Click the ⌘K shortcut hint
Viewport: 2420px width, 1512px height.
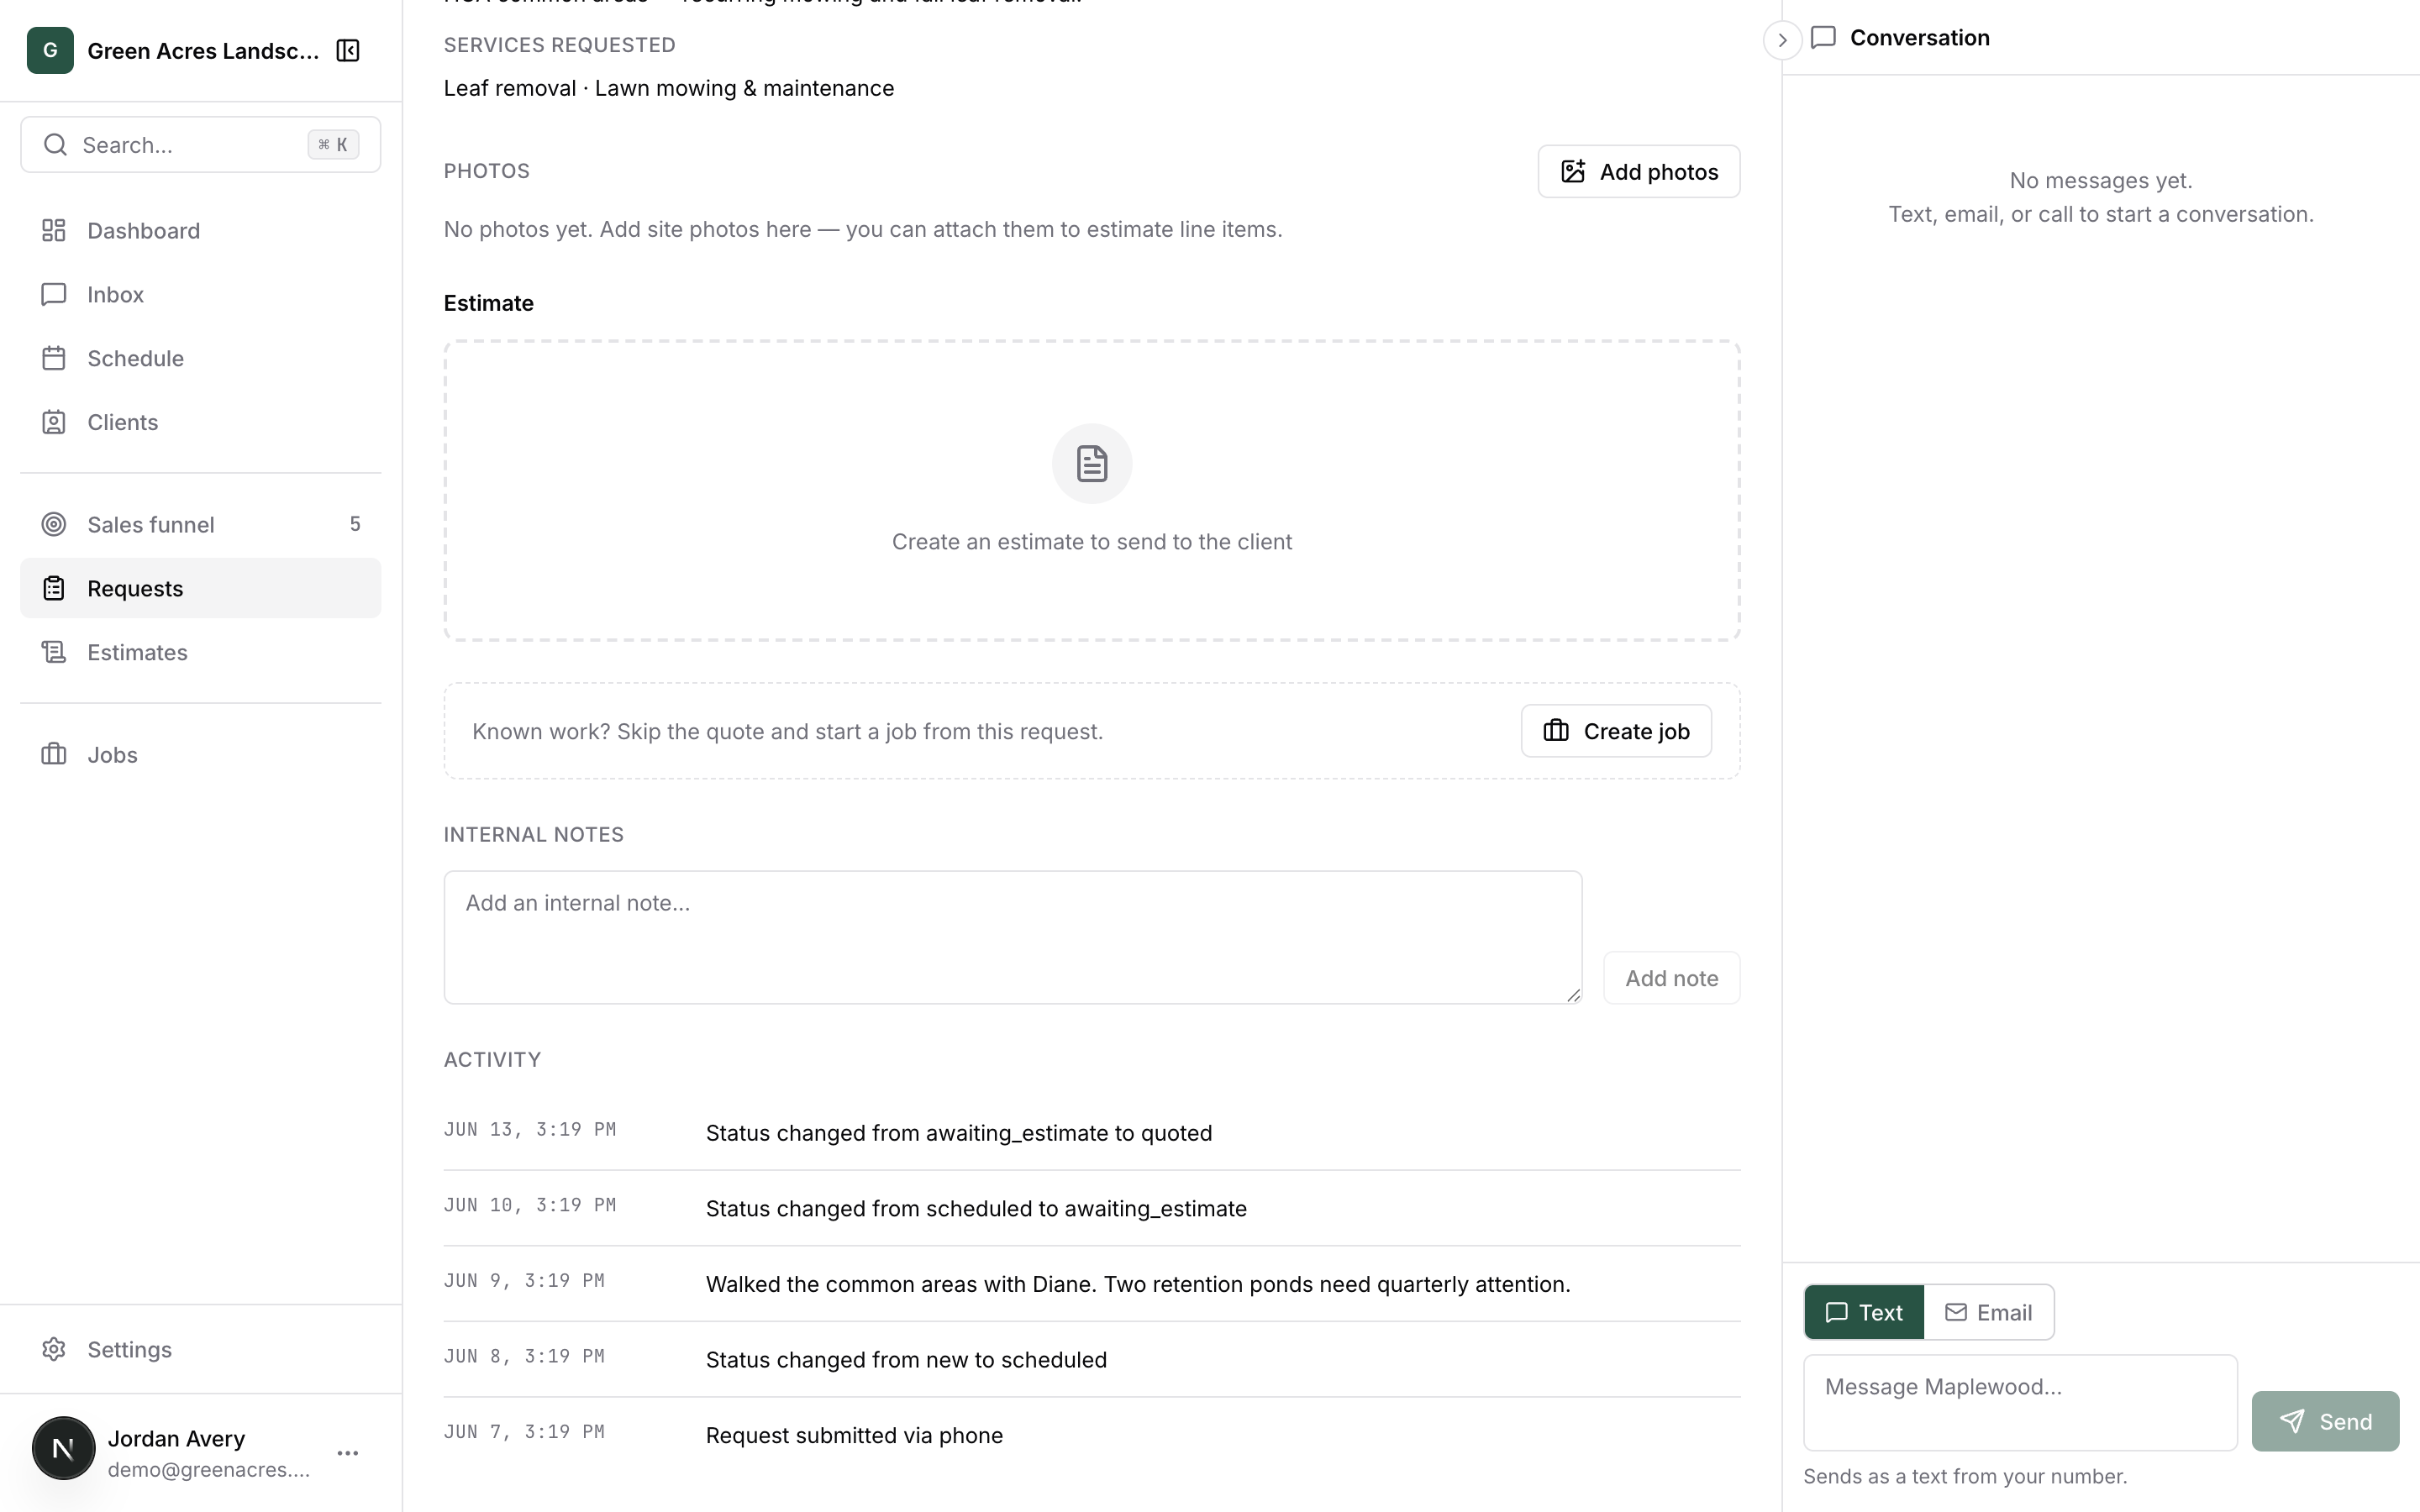coord(333,145)
